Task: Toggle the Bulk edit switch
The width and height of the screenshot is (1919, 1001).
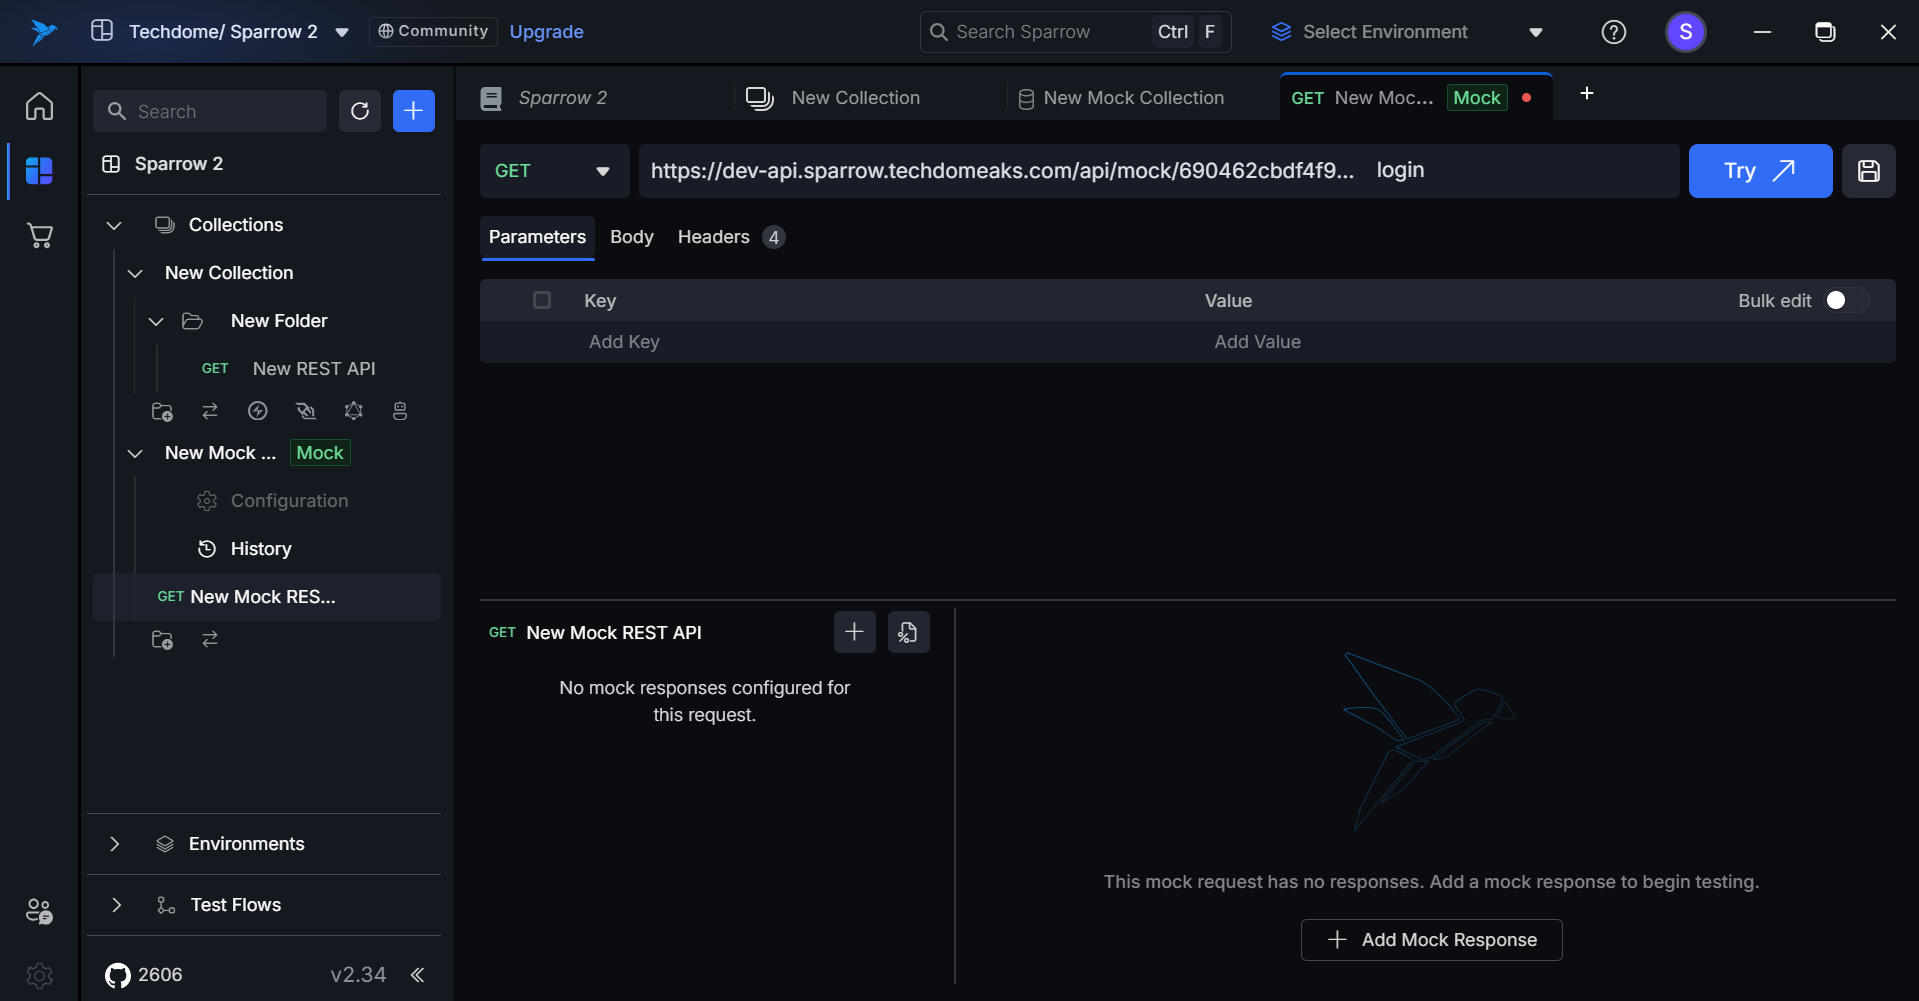Action: [x=1845, y=301]
